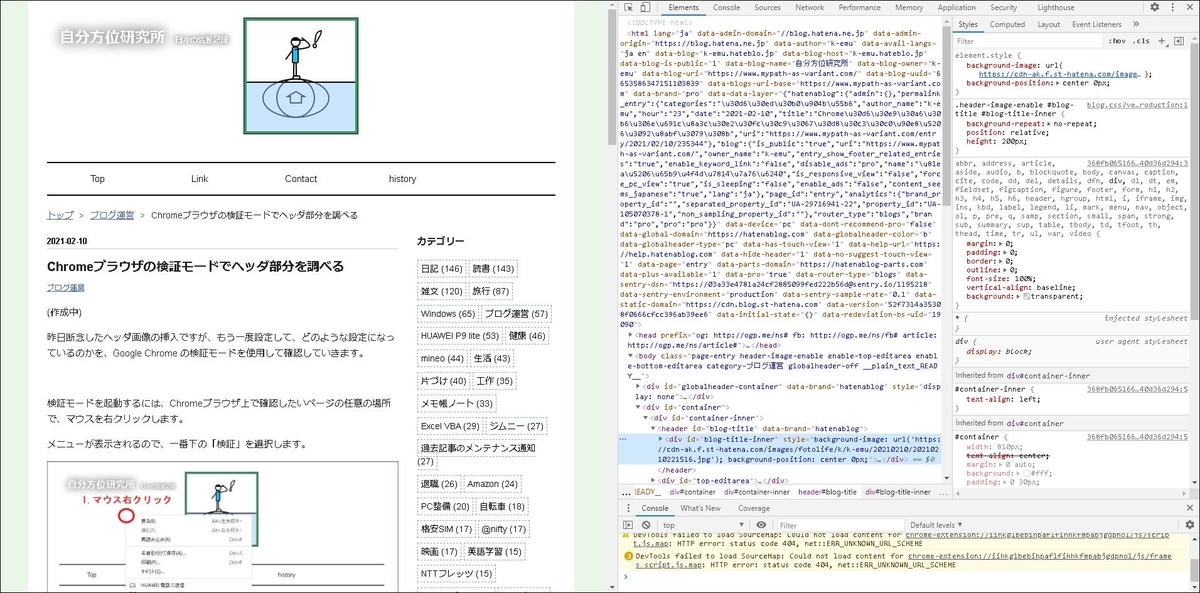1200x593 pixels.
Task: Expand the top-editarea div node
Action: click(655, 480)
